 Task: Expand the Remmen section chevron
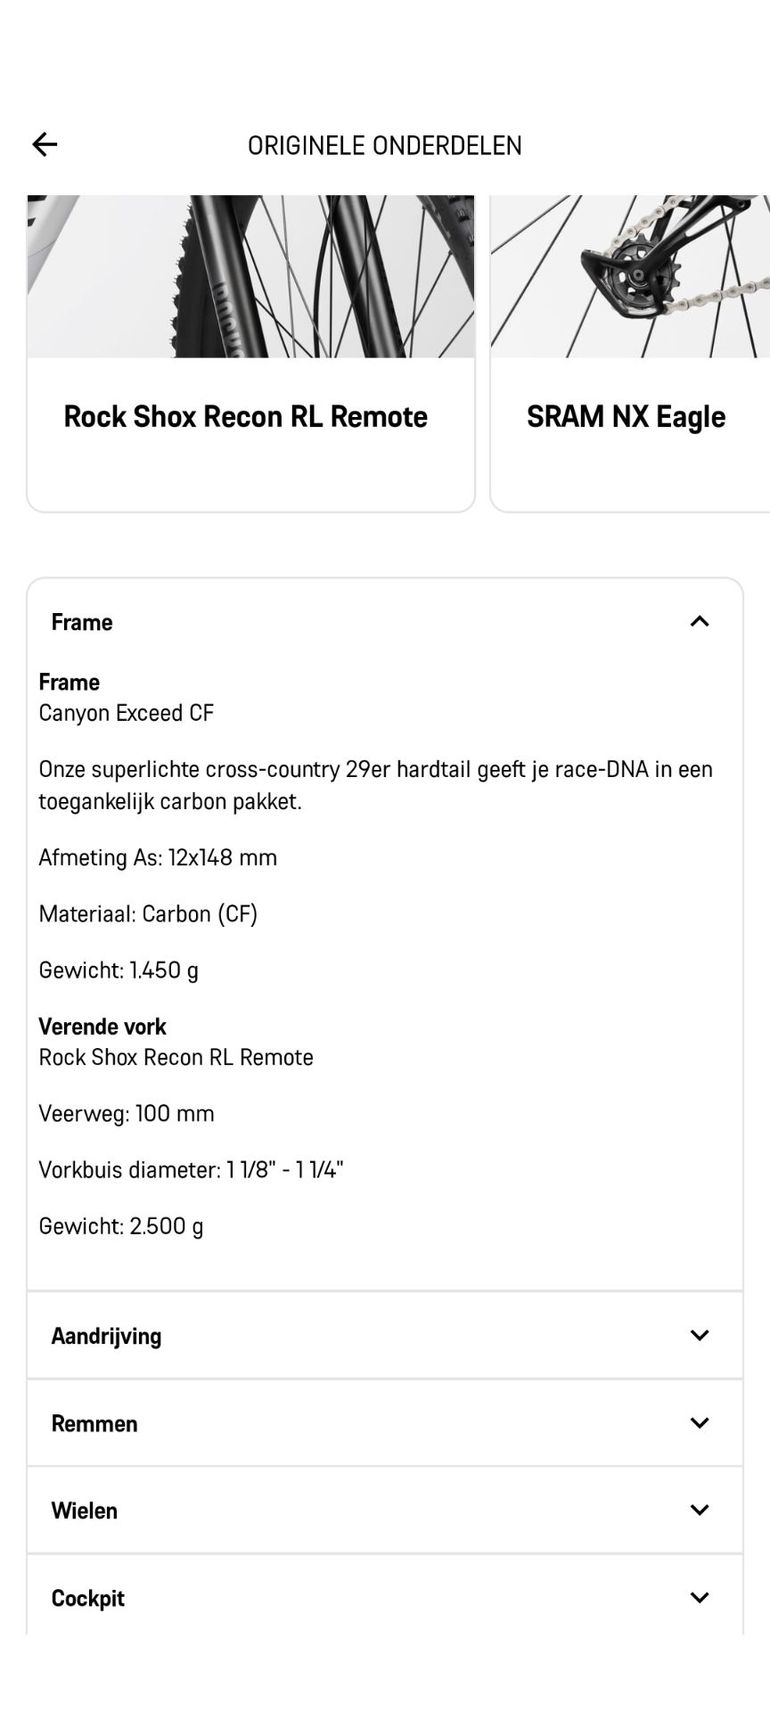[699, 1422]
